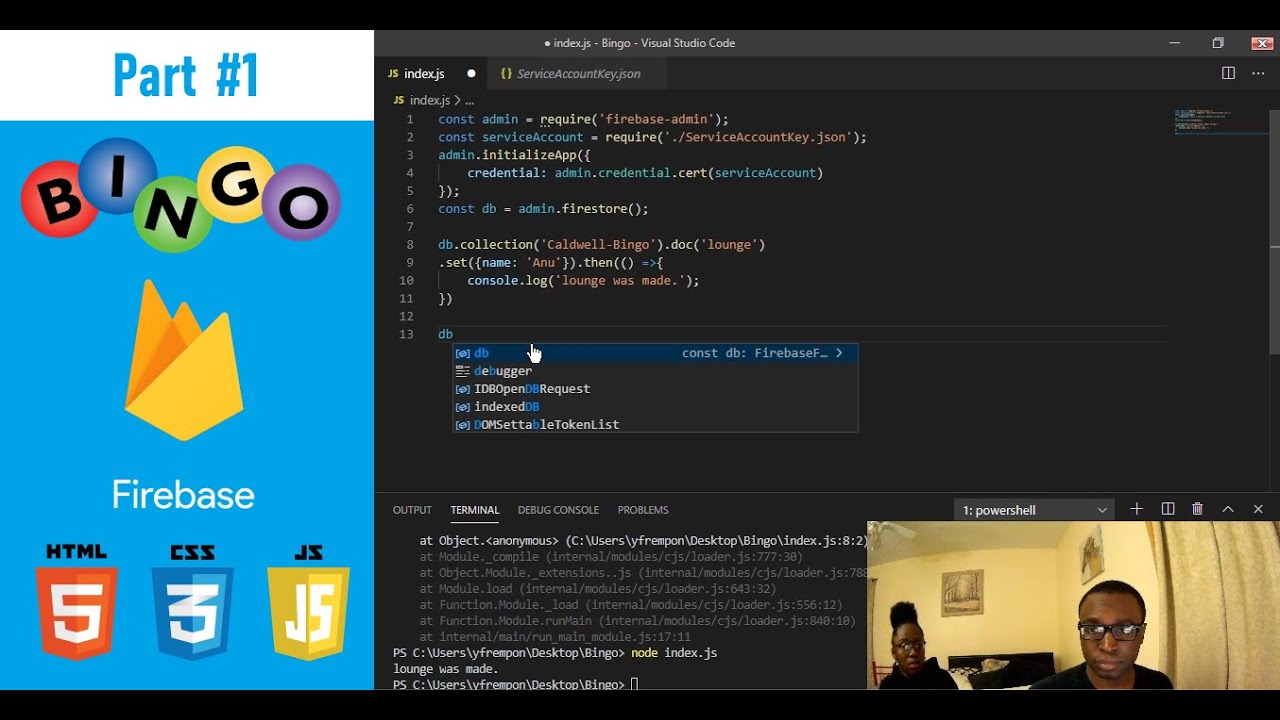Open the OUTPUT panel tab
The width and height of the screenshot is (1280, 720).
[412, 510]
